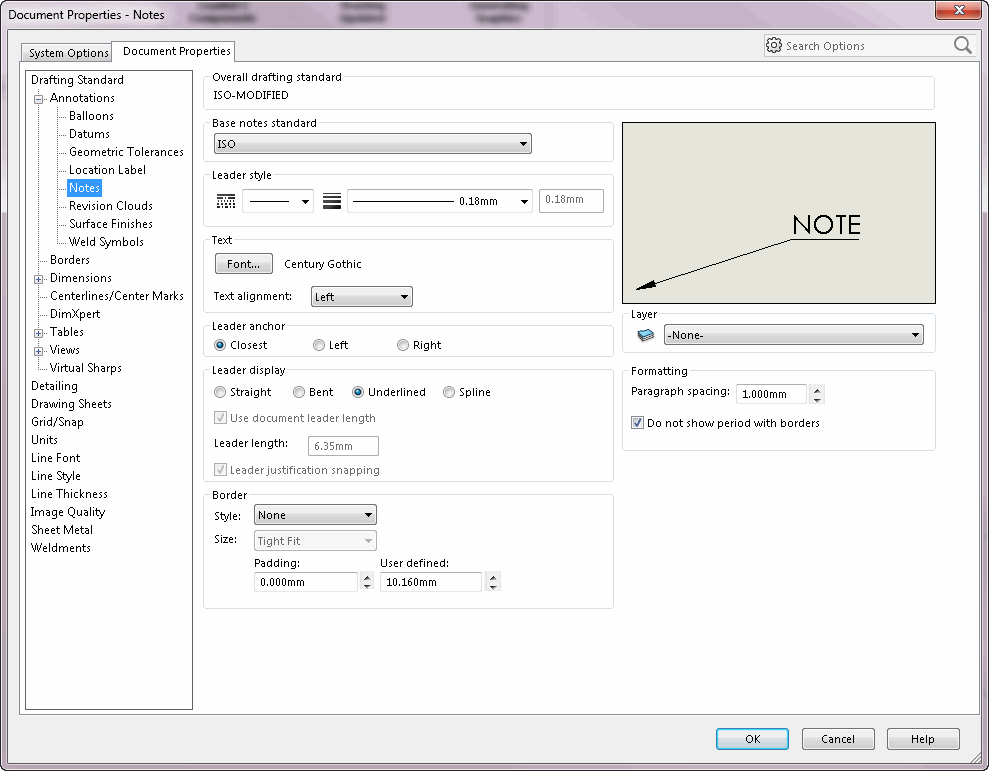989x771 pixels.
Task: Open Drawing Sheets settings
Action: tap(71, 404)
